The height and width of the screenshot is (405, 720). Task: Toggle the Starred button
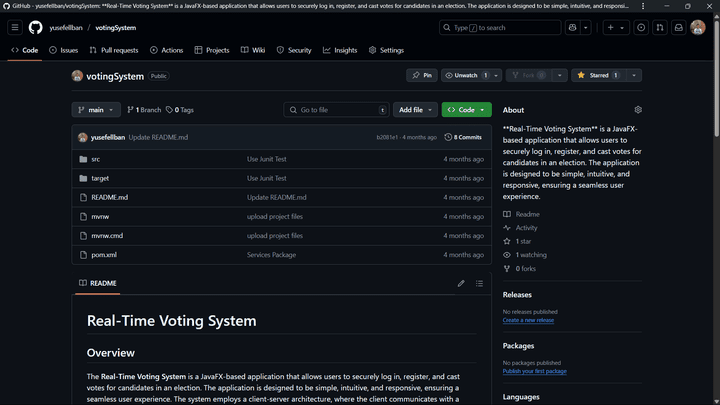pos(598,75)
